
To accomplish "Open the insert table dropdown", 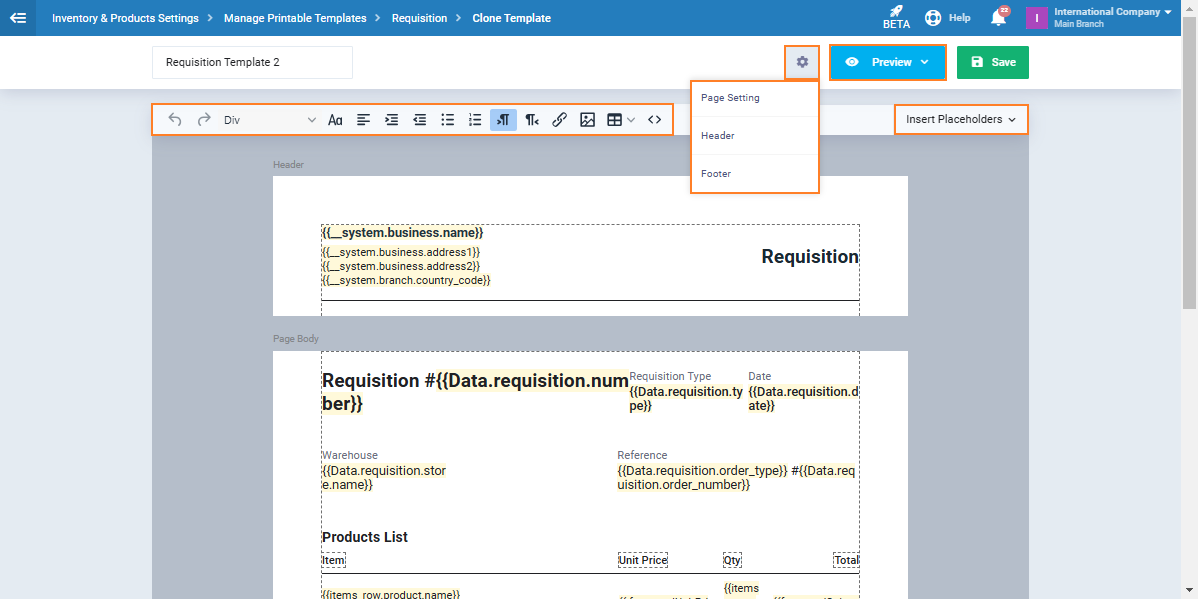I will (621, 120).
